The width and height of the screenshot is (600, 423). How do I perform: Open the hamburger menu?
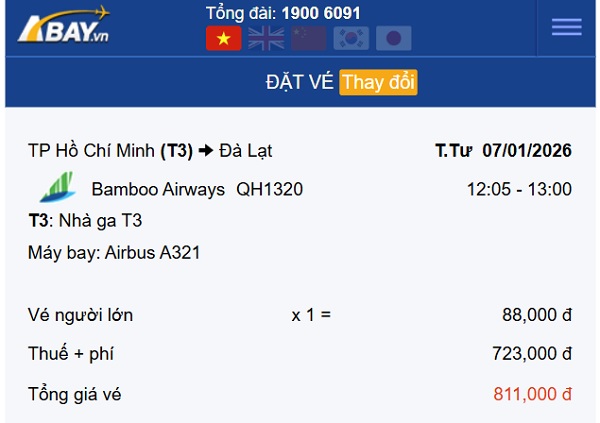tap(566, 28)
